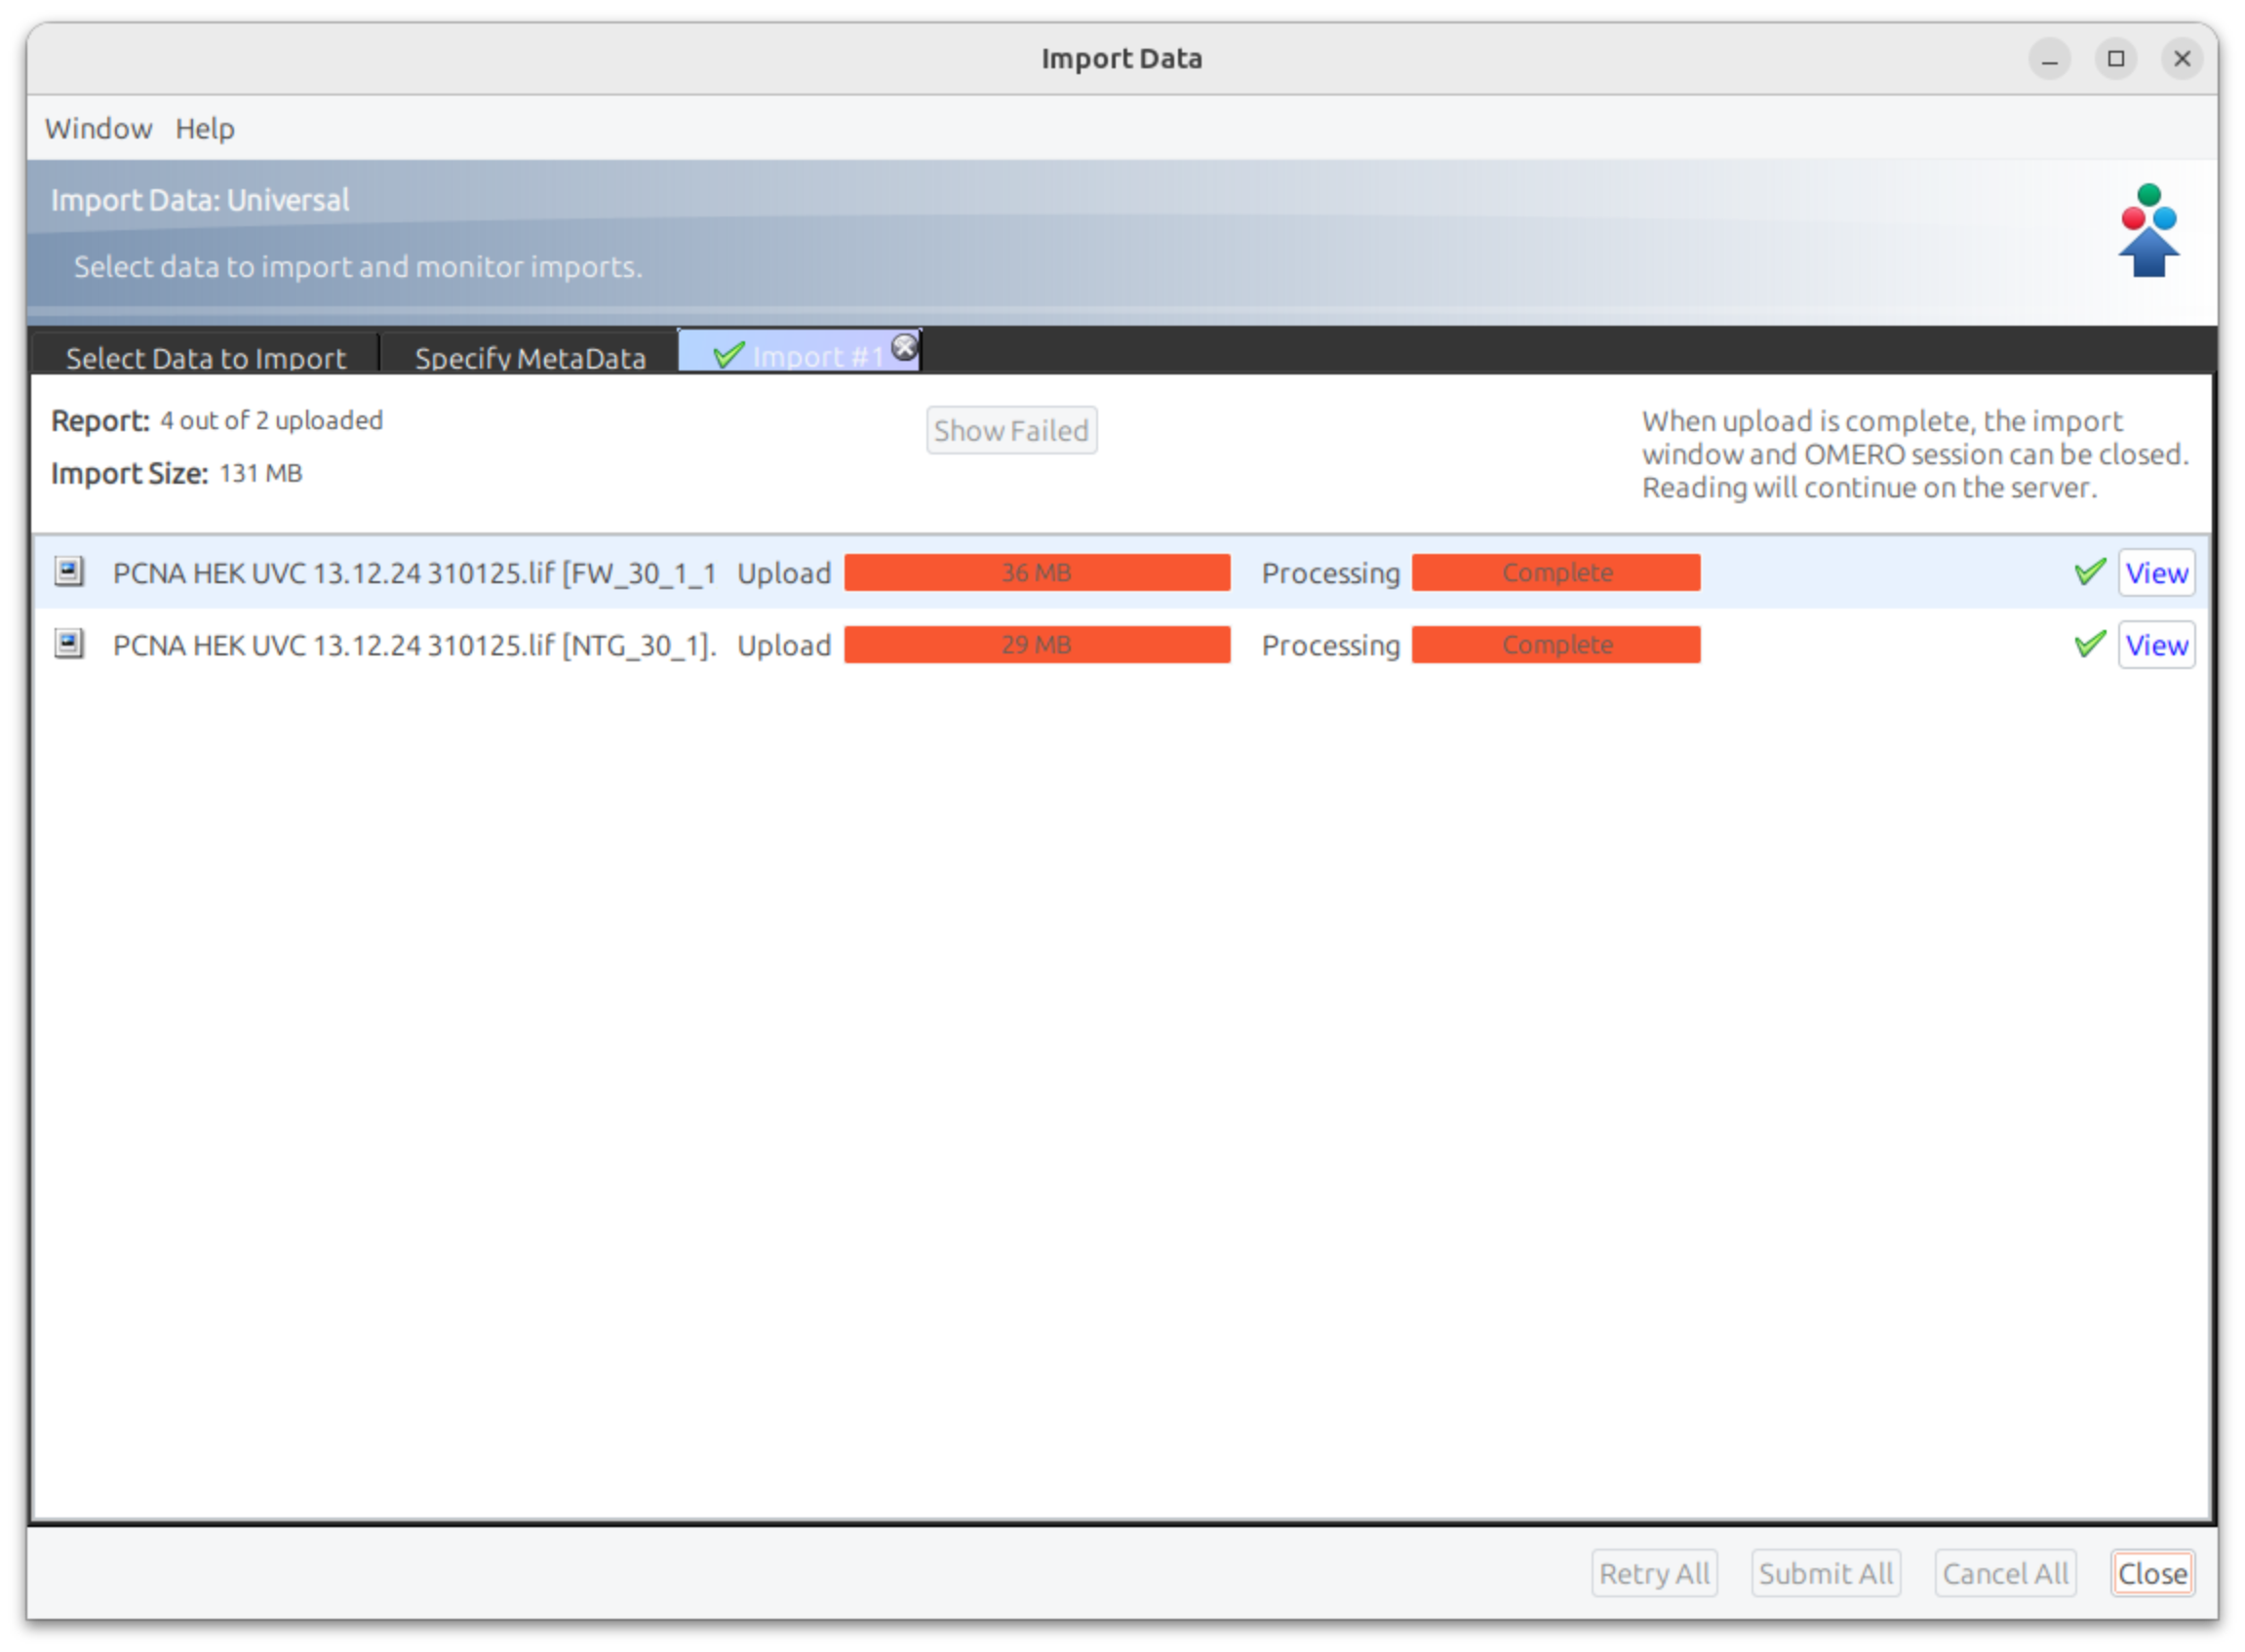2245x1652 pixels.
Task: Click the OMERO logo in the header
Action: [2147, 232]
